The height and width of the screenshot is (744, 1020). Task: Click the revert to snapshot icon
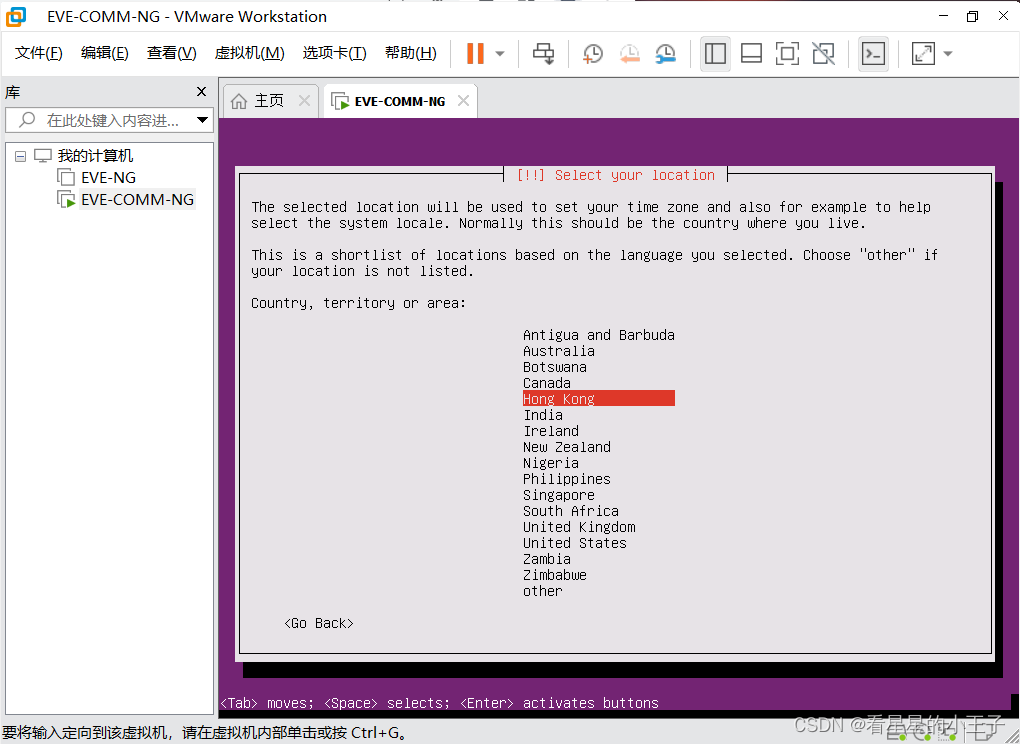pos(629,53)
